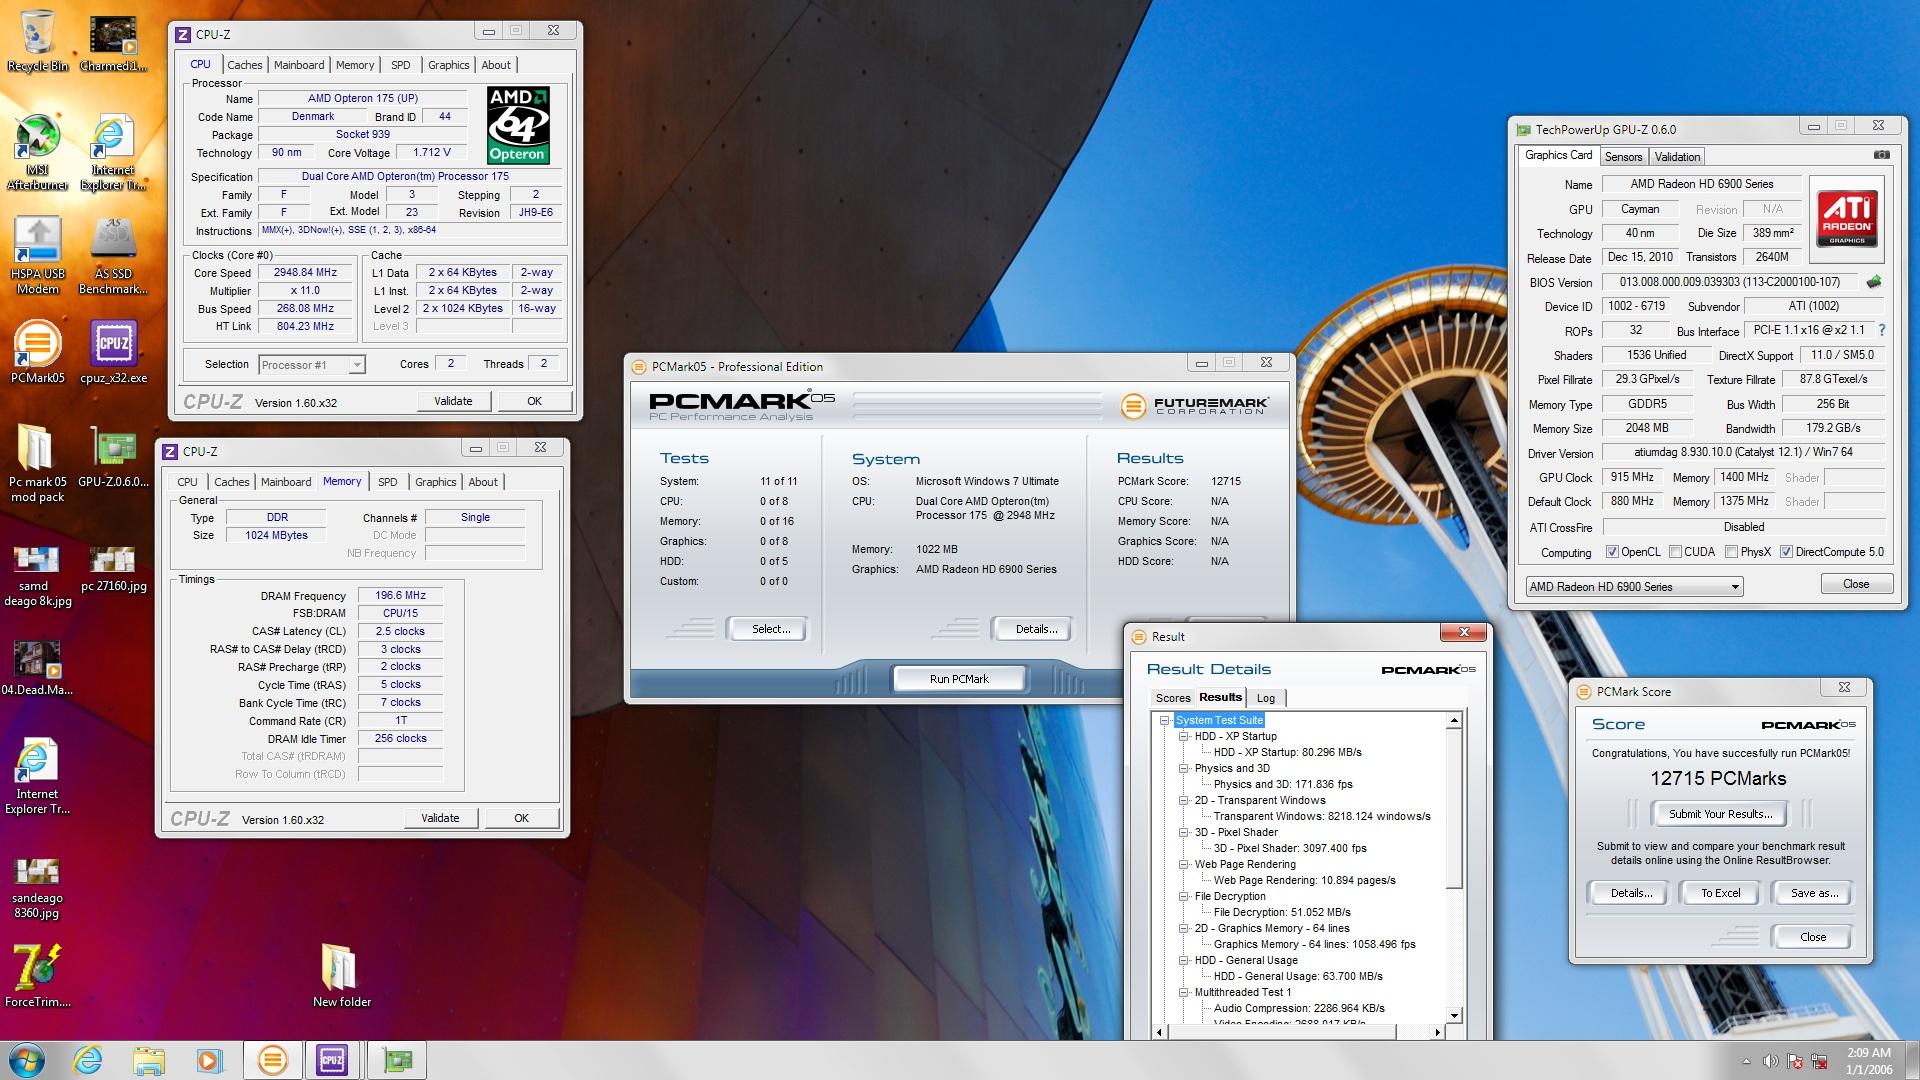
Task: Open the 04.Dead.Ma... video file
Action: pos(37,667)
